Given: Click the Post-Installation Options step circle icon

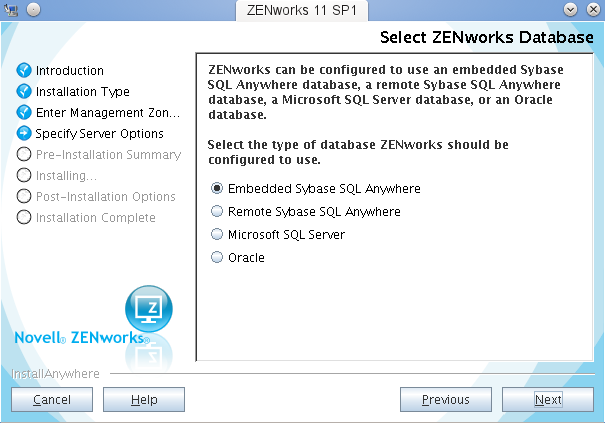Looking at the screenshot, I should click(x=25, y=197).
